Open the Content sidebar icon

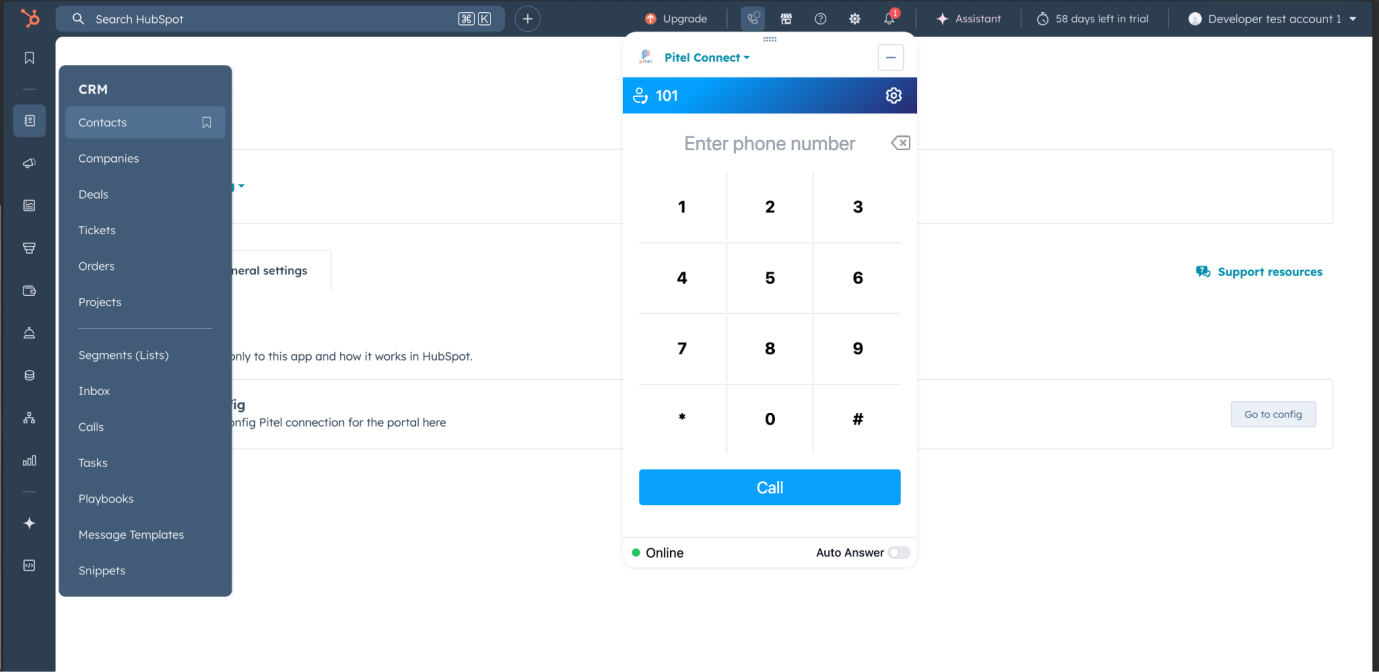click(x=29, y=205)
